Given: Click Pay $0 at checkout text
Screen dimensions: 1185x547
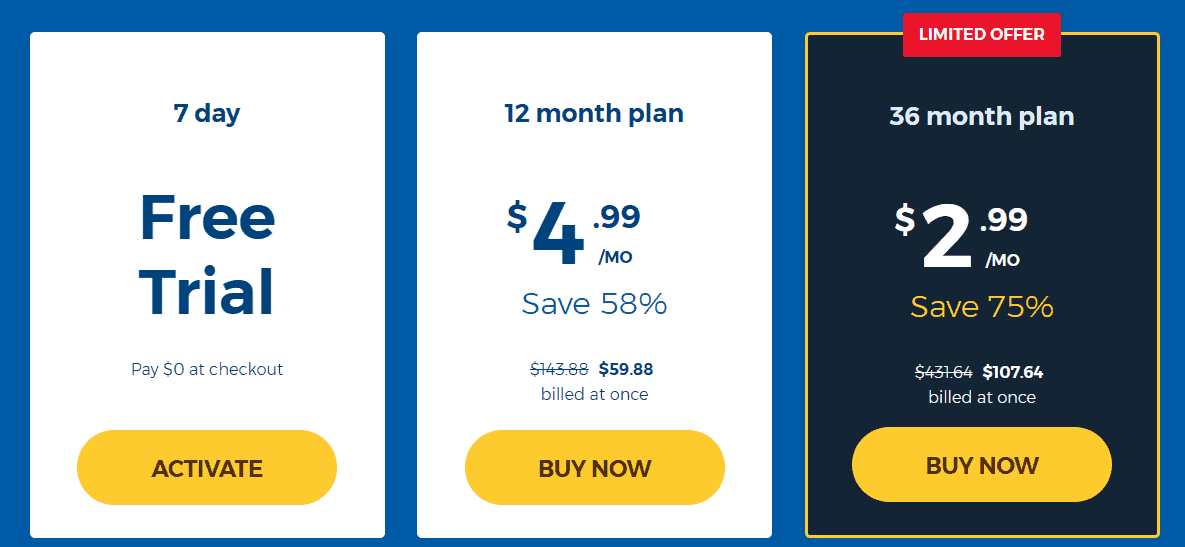Looking at the screenshot, I should pyautogui.click(x=207, y=369).
